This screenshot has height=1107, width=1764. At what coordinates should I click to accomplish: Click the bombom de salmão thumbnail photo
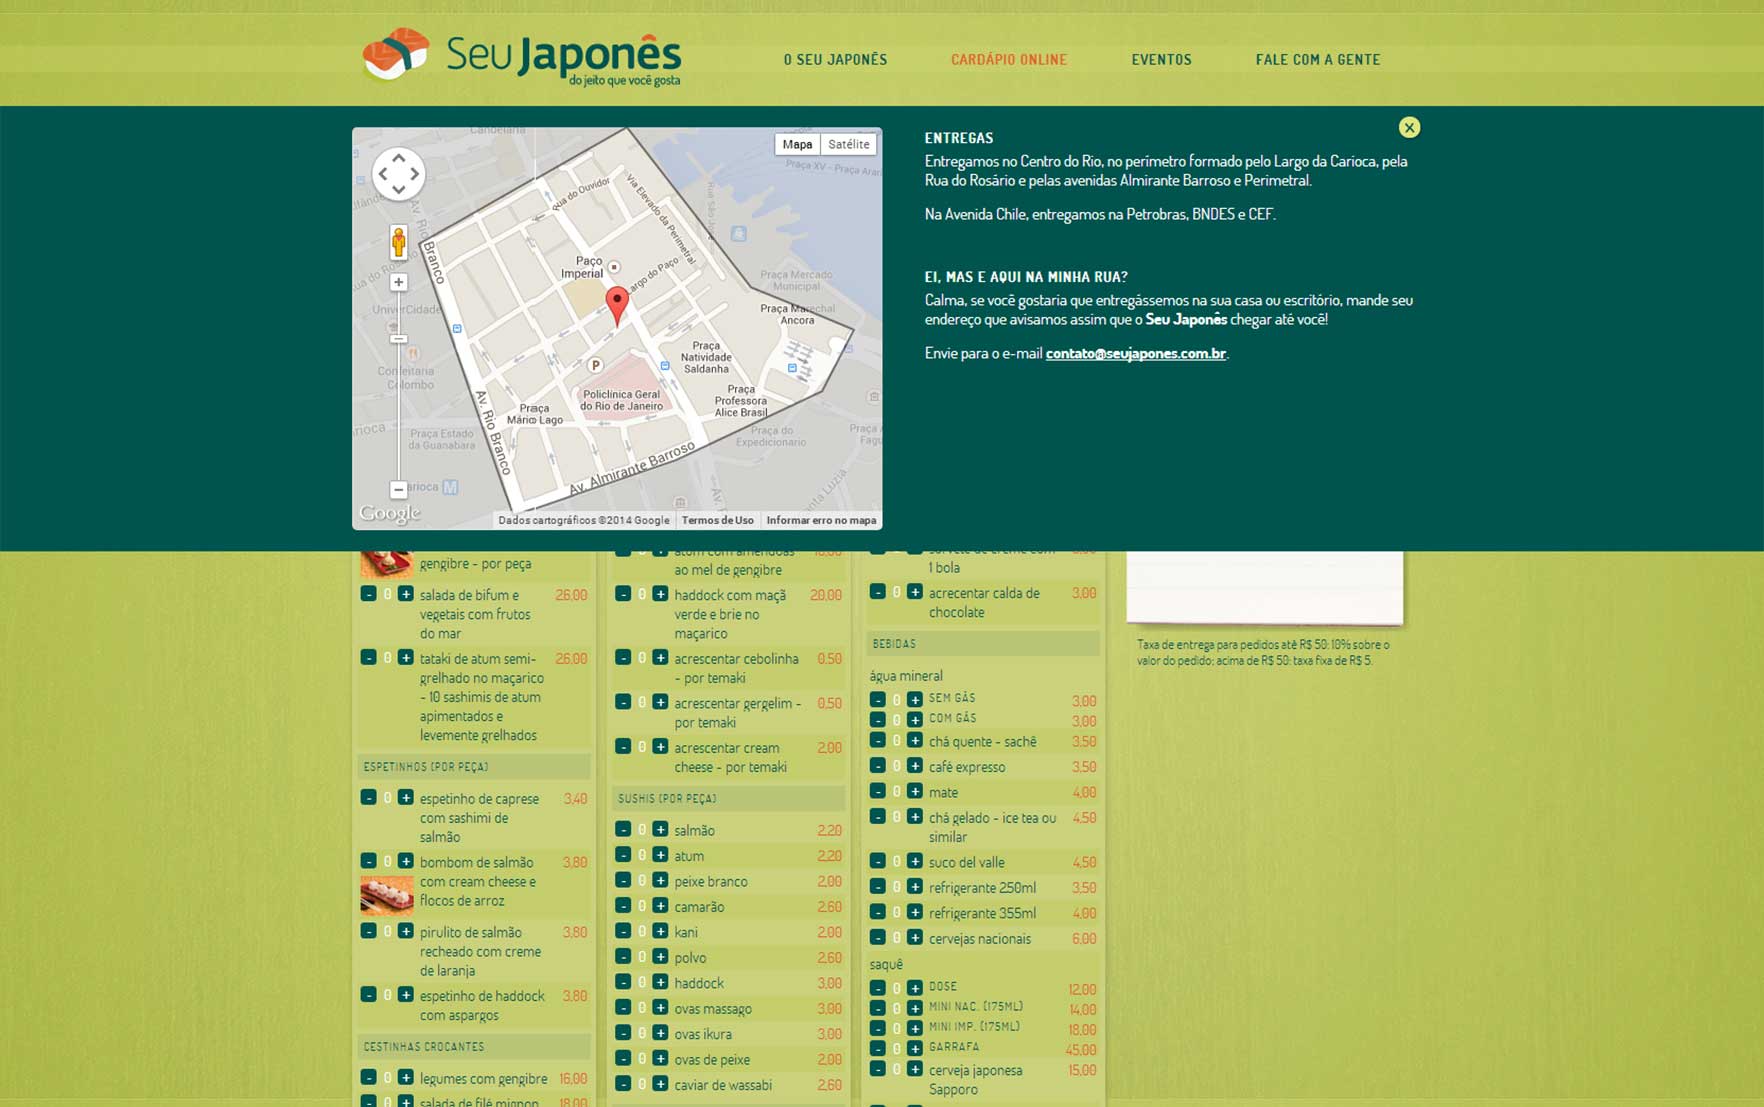tap(386, 896)
